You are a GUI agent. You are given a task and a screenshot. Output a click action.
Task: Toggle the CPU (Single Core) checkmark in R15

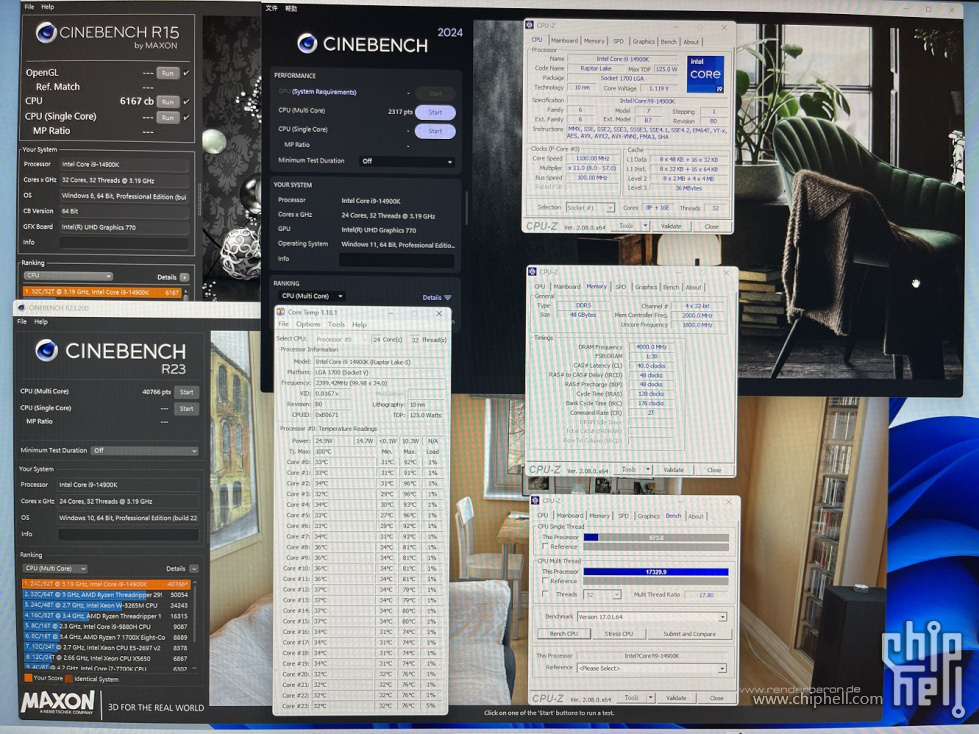[x=186, y=117]
